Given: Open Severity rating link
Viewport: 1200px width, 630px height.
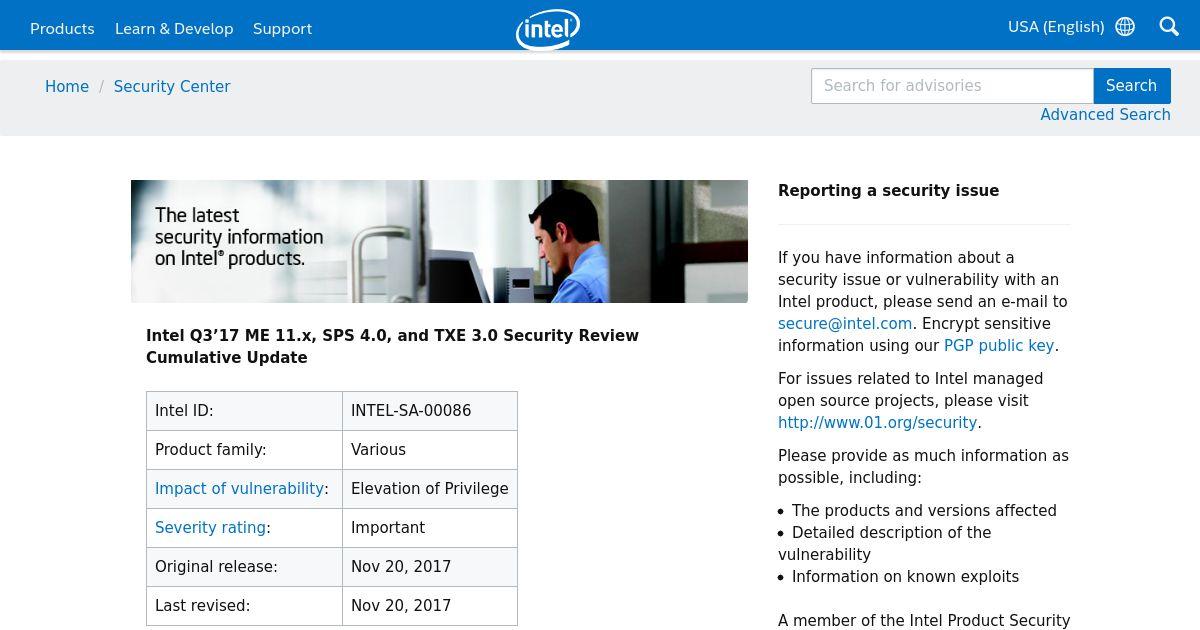Looking at the screenshot, I should click(x=210, y=528).
